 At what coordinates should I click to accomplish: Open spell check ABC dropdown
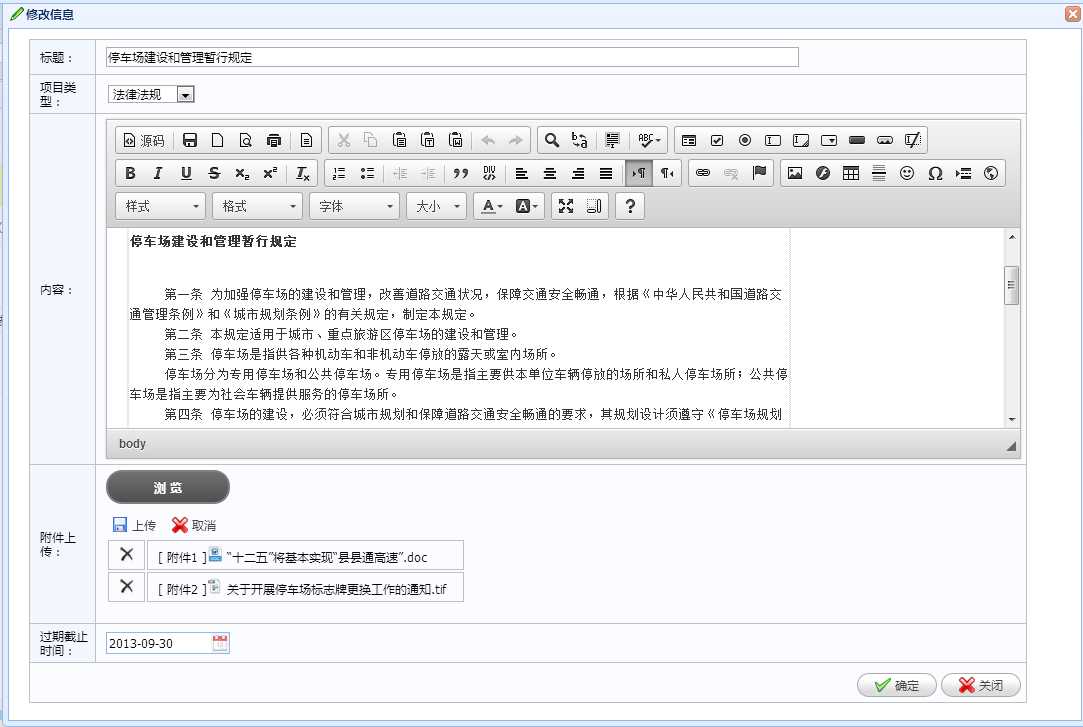click(x=649, y=140)
